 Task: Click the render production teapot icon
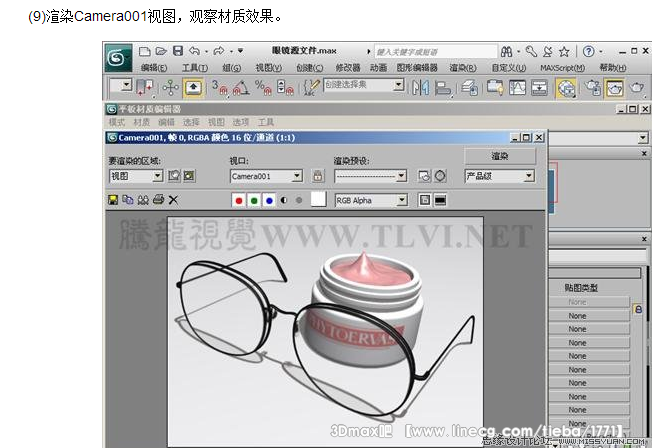(x=637, y=88)
